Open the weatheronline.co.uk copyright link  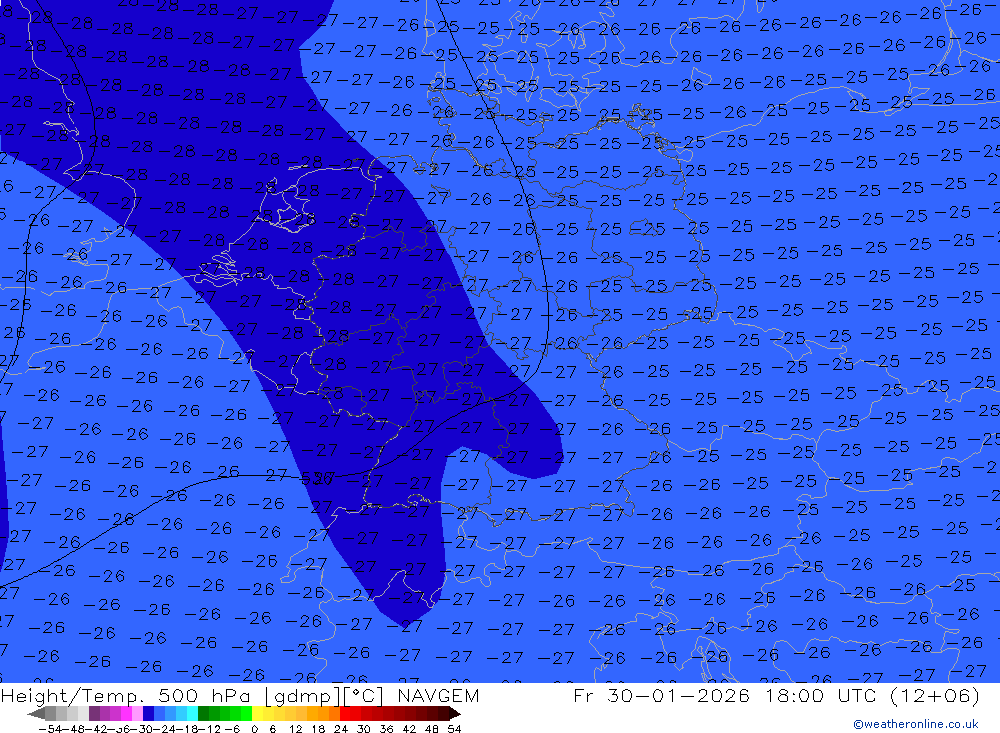[915, 724]
